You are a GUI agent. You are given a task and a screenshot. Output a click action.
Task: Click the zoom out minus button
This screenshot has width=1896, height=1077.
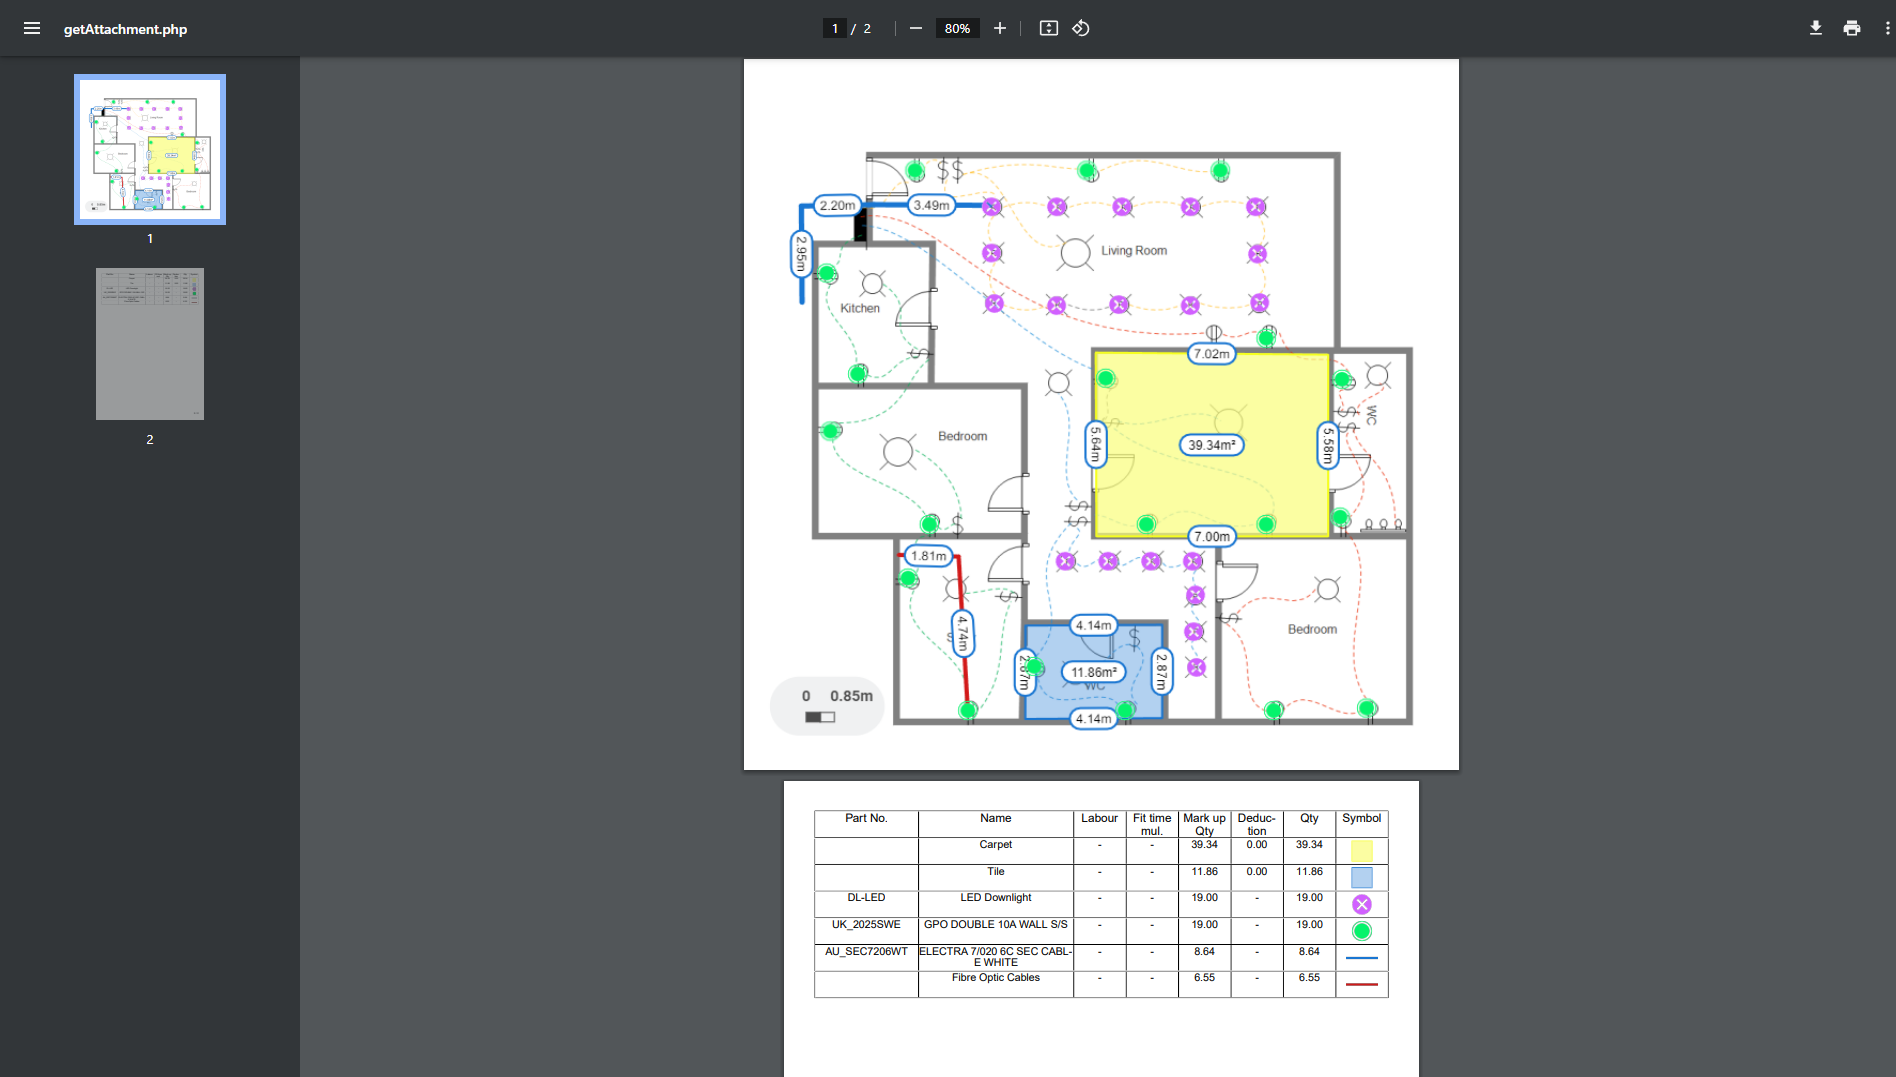[x=915, y=28]
